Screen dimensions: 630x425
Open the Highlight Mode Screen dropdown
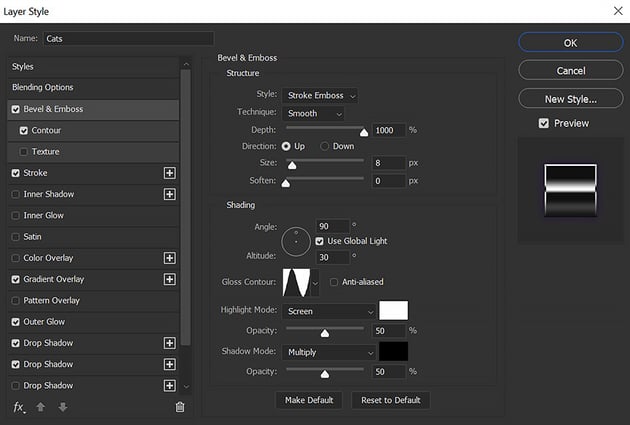click(329, 311)
